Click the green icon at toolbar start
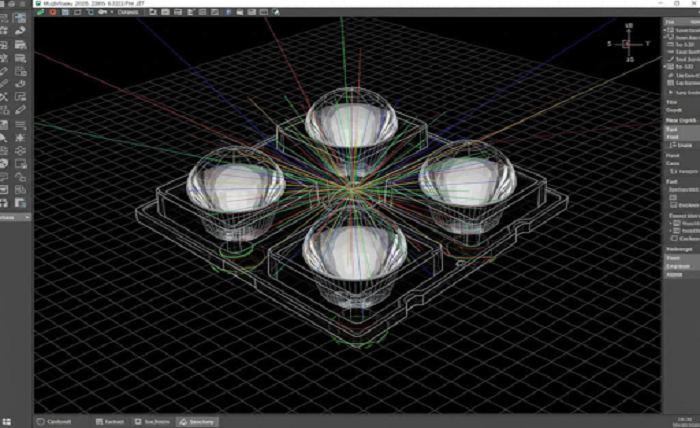The image size is (700, 428). (x=41, y=12)
